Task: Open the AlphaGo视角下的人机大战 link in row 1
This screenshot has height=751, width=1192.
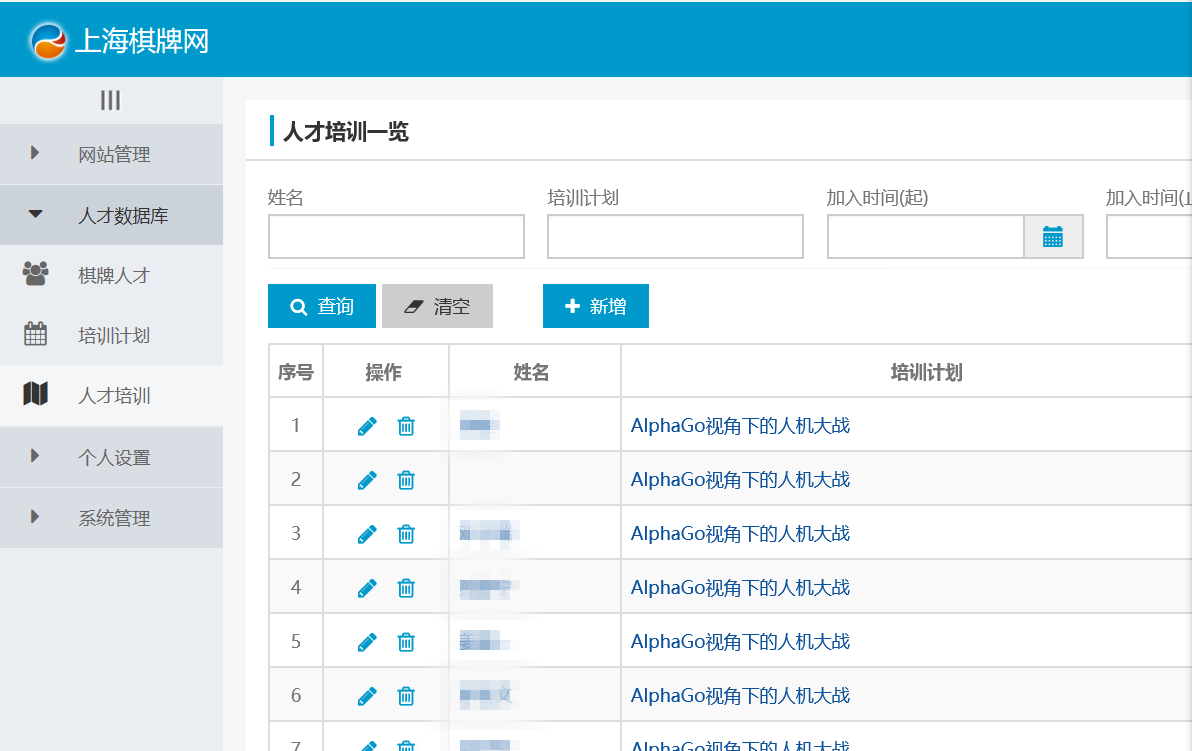Action: pos(740,426)
